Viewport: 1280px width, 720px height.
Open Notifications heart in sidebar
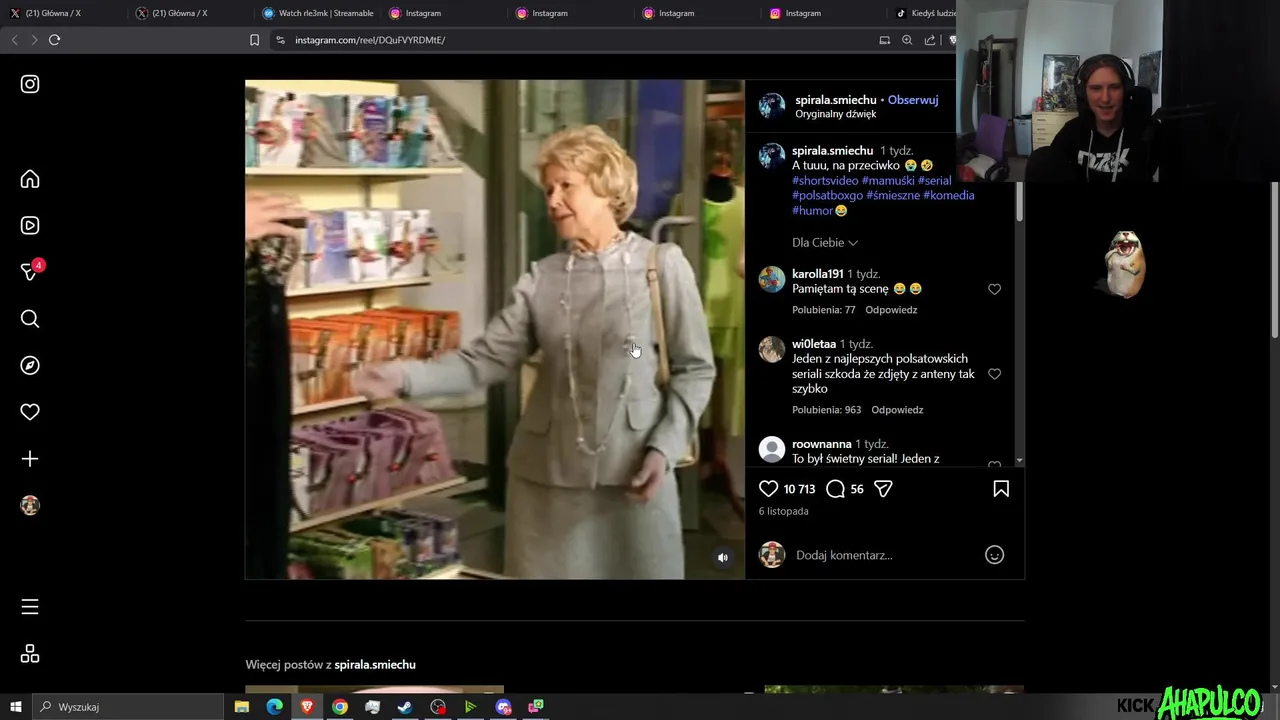[x=30, y=412]
